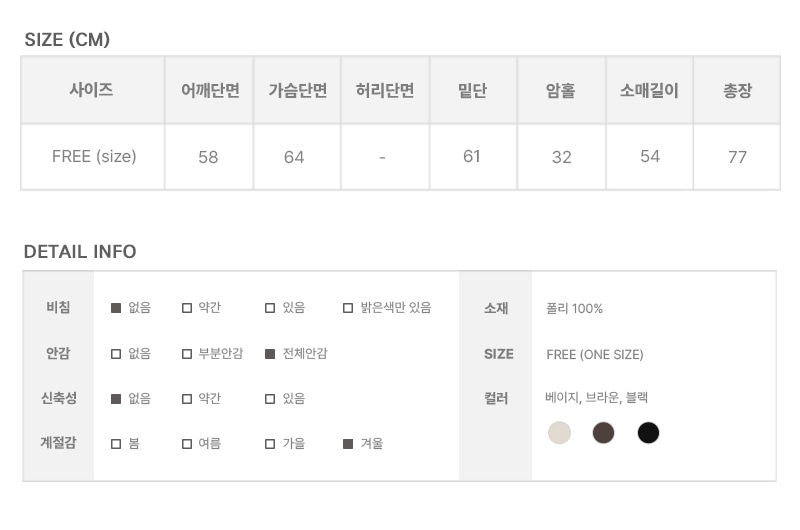800x530 pixels.
Task: Check 있음 box in 비침 row
Action: pyautogui.click(x=270, y=308)
